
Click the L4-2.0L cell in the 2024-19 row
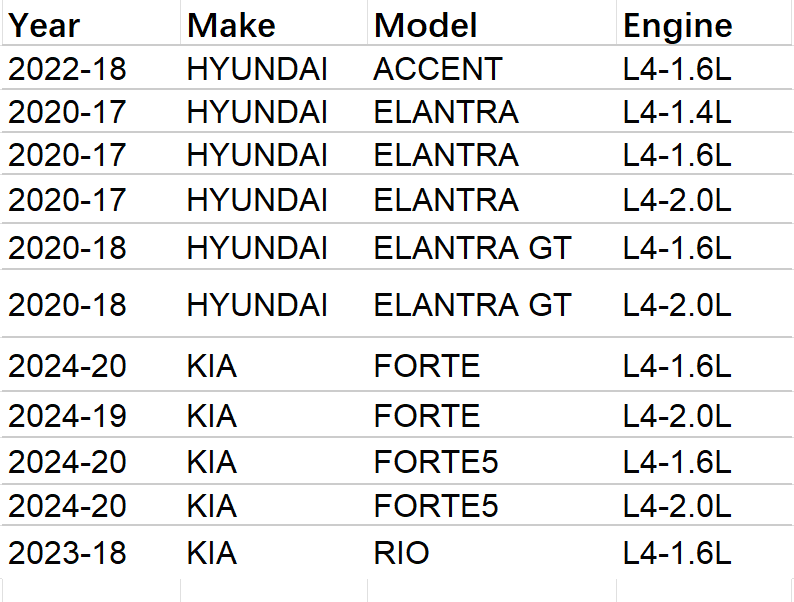pyautogui.click(x=677, y=415)
